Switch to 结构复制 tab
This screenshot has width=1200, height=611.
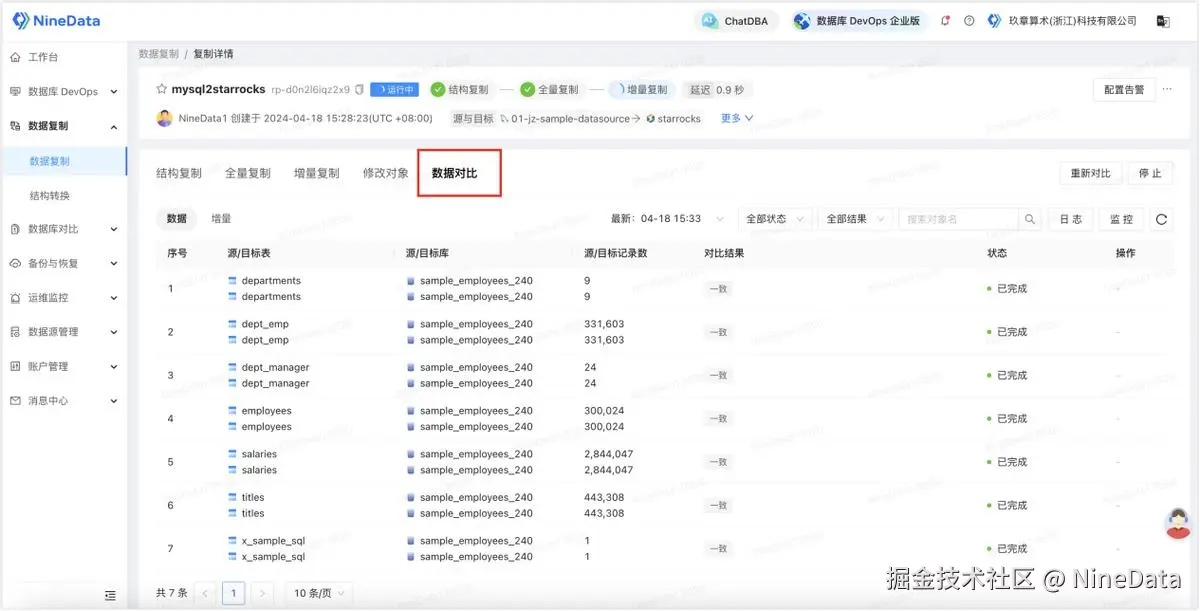coord(179,173)
